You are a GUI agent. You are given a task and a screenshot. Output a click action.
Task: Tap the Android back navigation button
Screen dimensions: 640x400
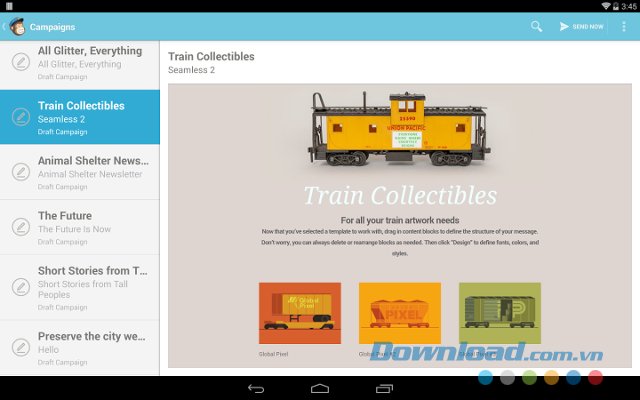256,389
